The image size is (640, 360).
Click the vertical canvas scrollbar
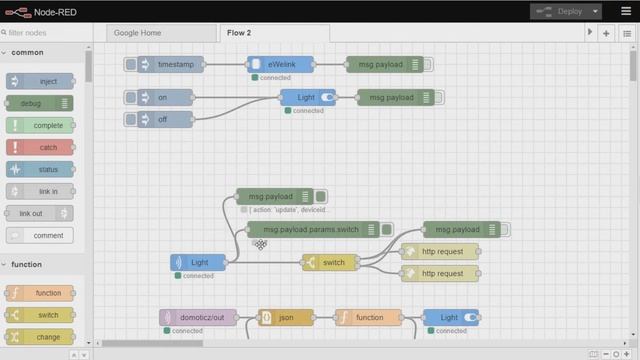(x=633, y=66)
